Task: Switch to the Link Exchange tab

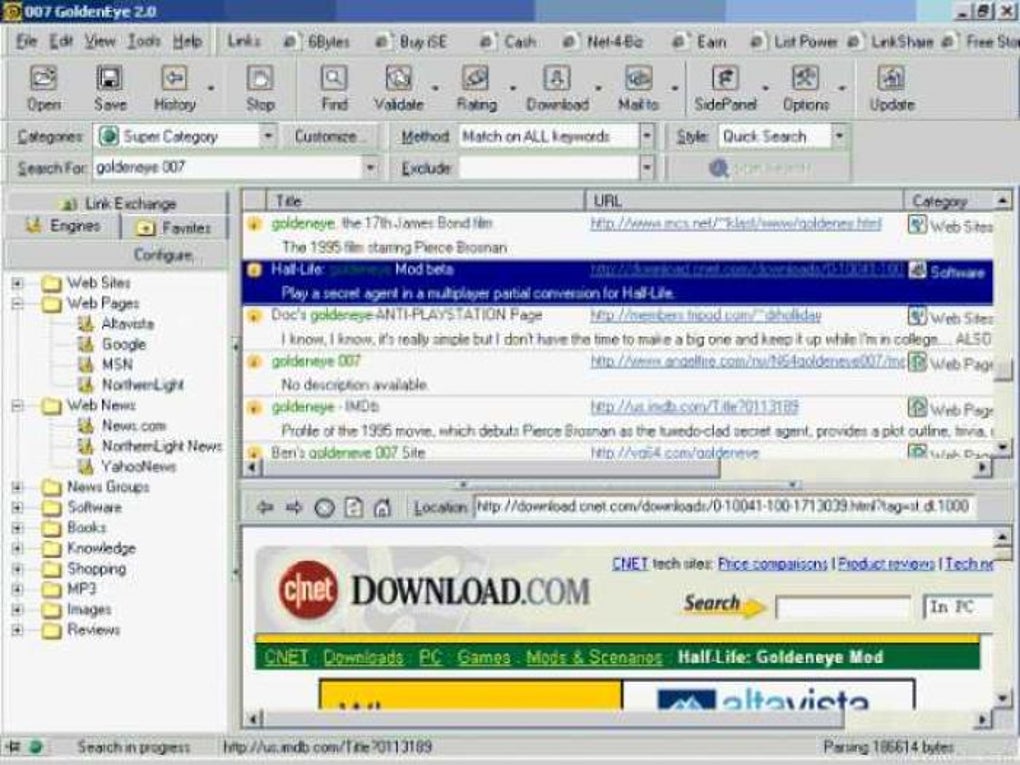Action: (120, 203)
